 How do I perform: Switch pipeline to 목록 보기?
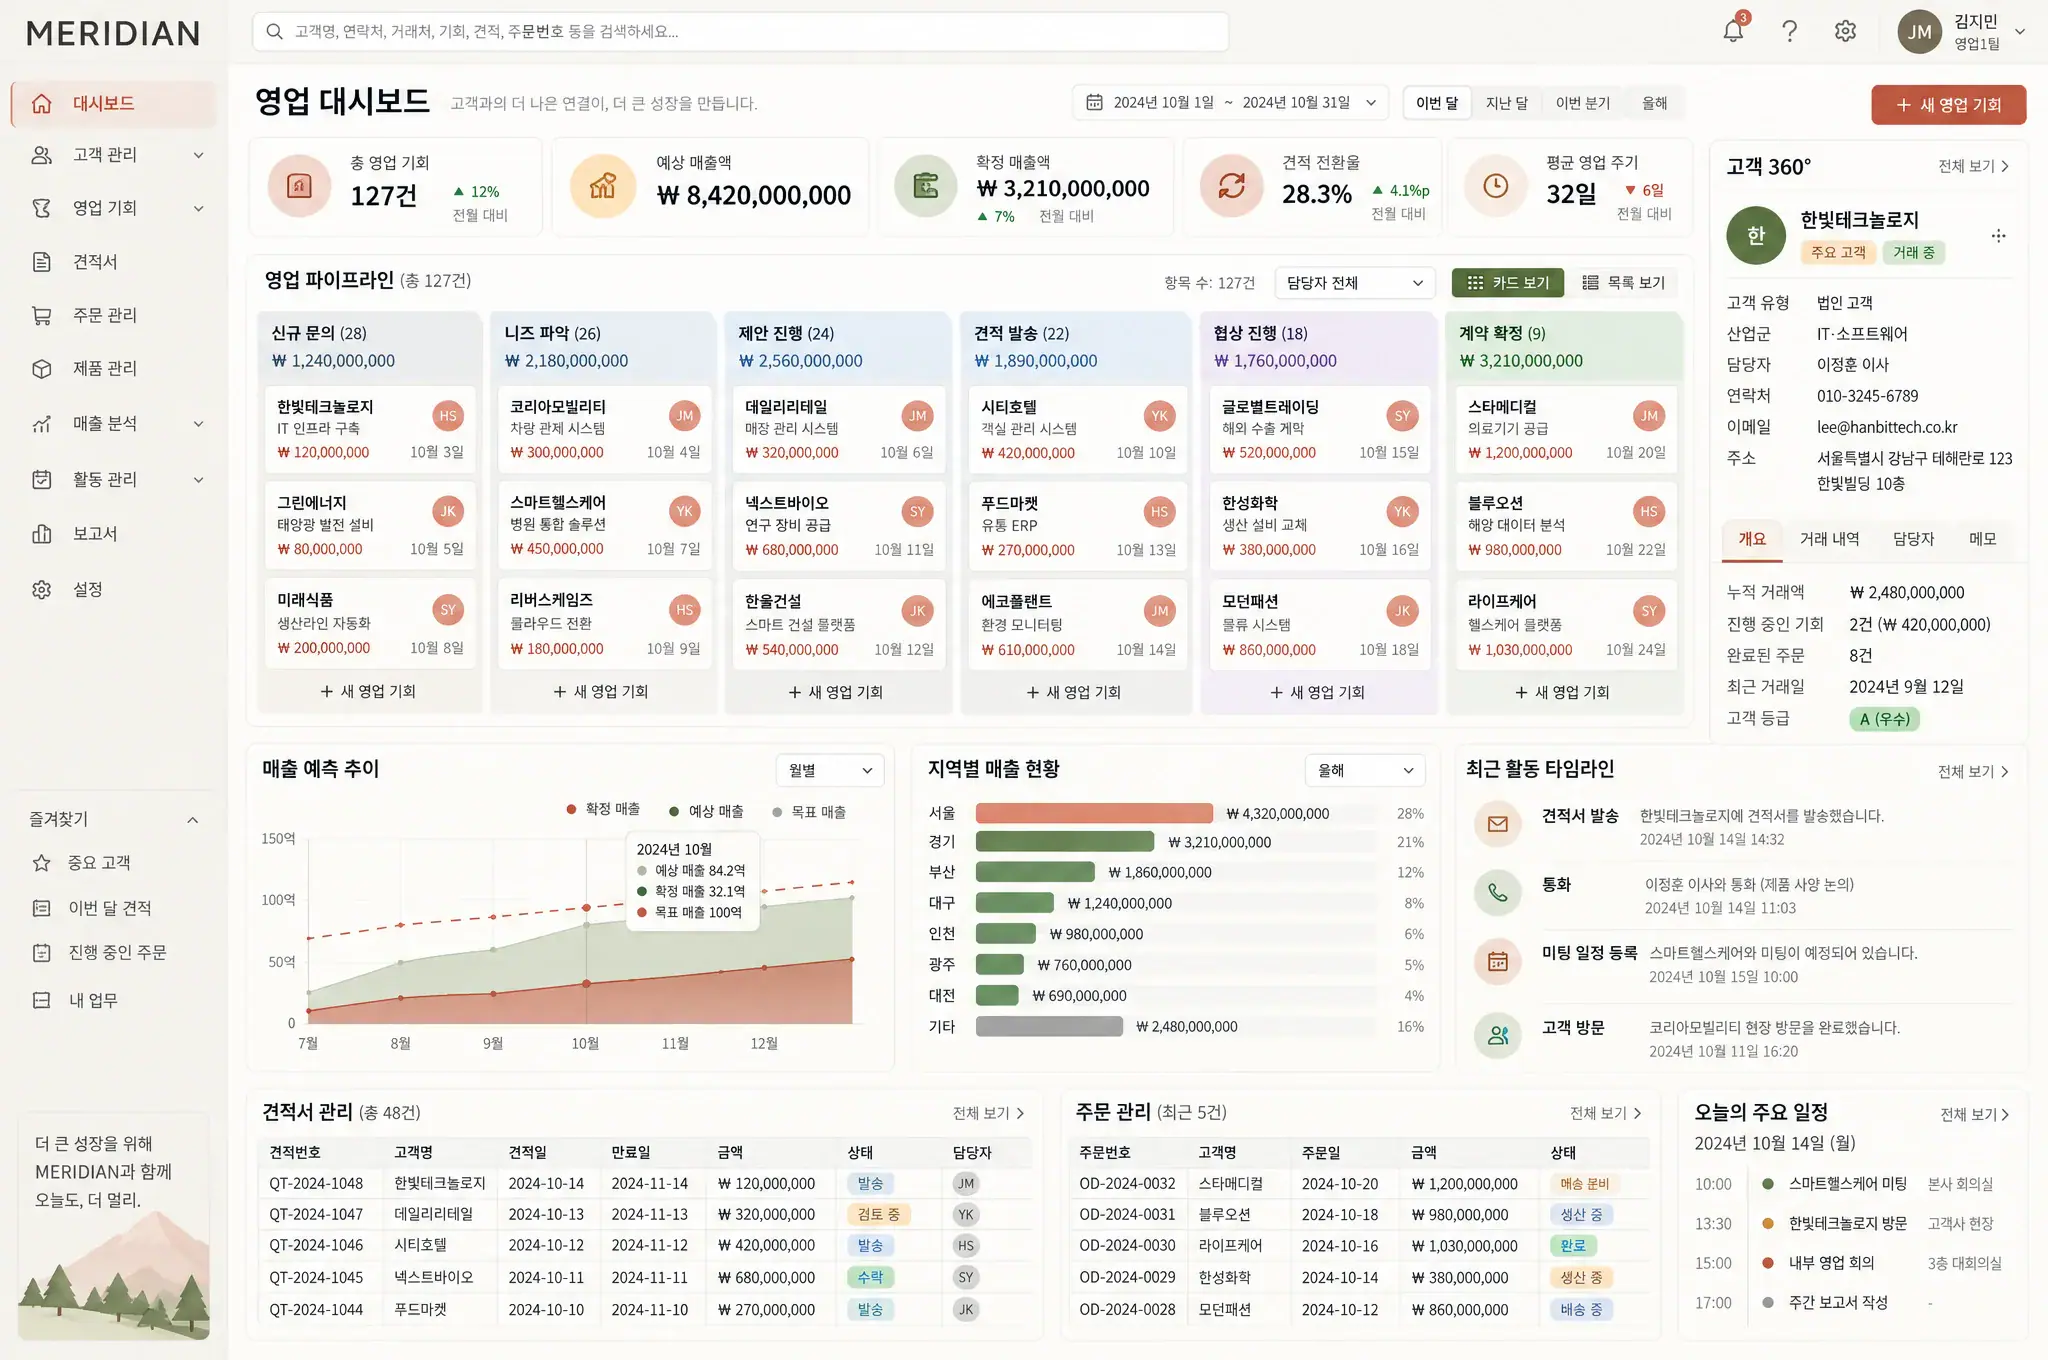(x=1623, y=283)
